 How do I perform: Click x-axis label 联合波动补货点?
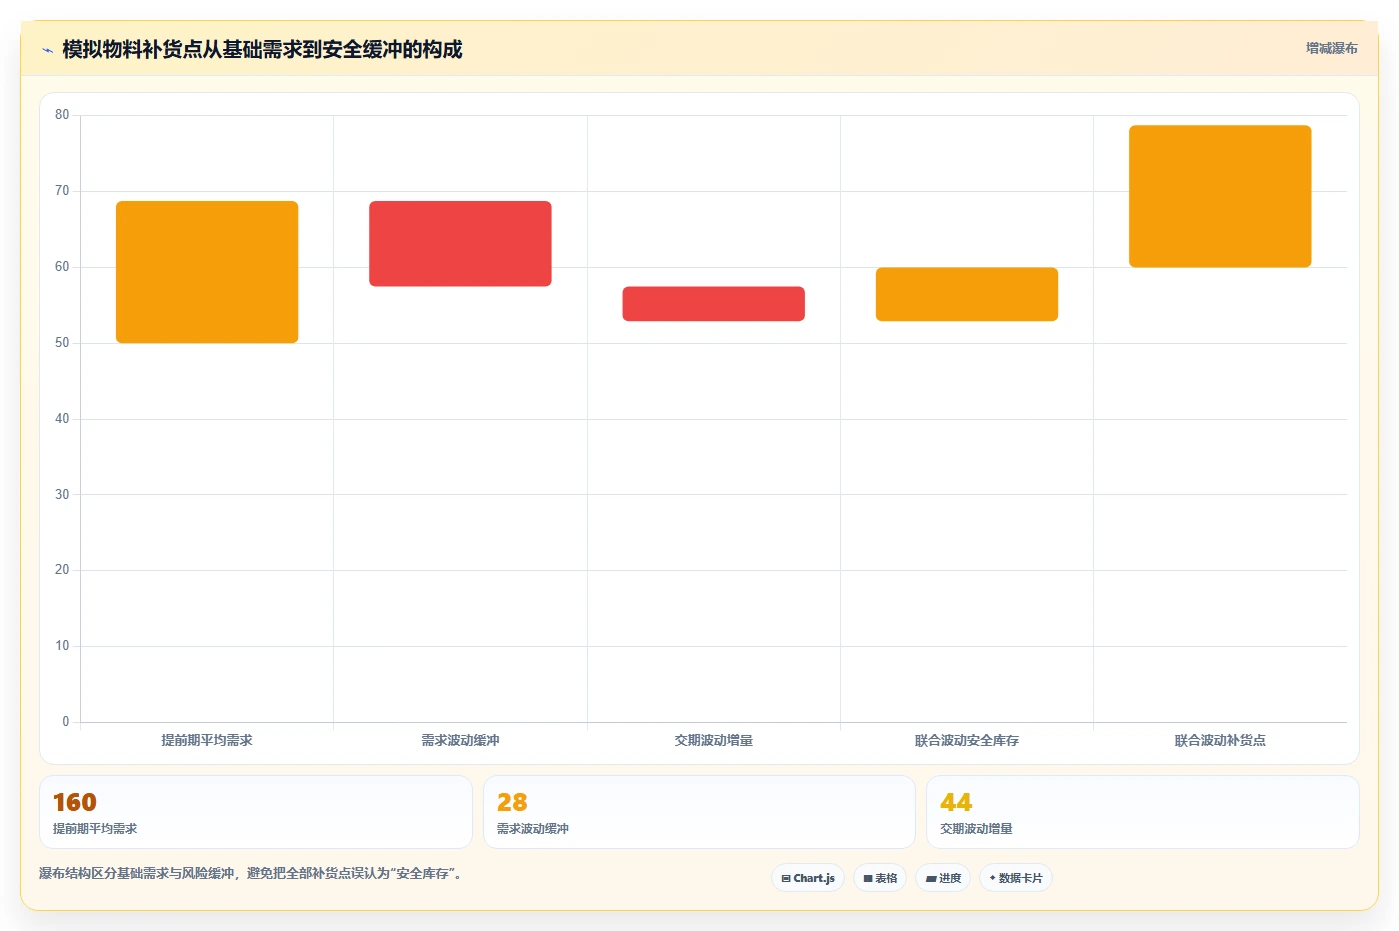1220,740
